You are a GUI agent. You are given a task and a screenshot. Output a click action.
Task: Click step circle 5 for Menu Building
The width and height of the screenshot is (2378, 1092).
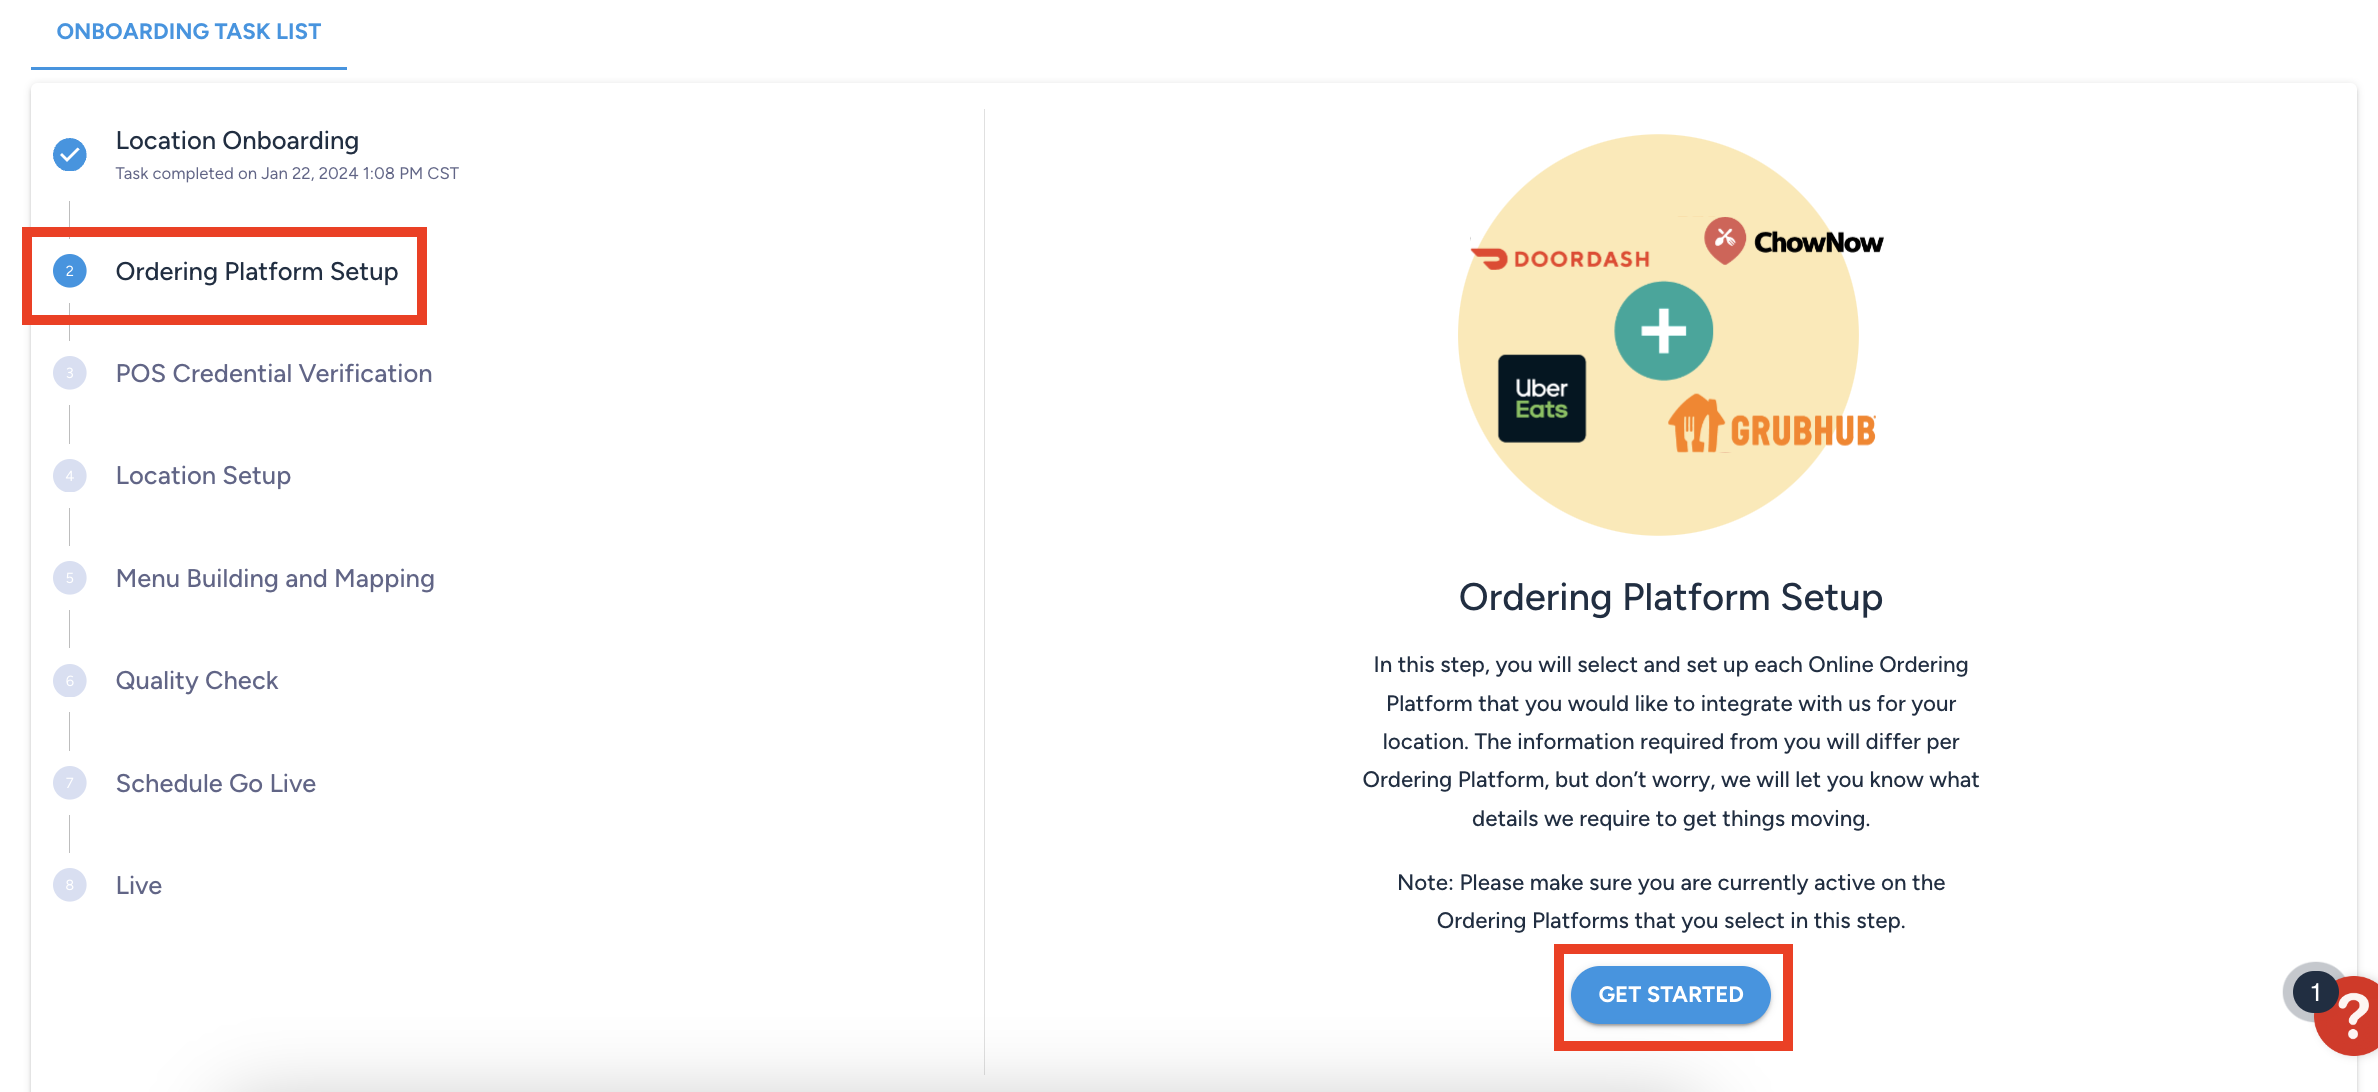tap(68, 577)
